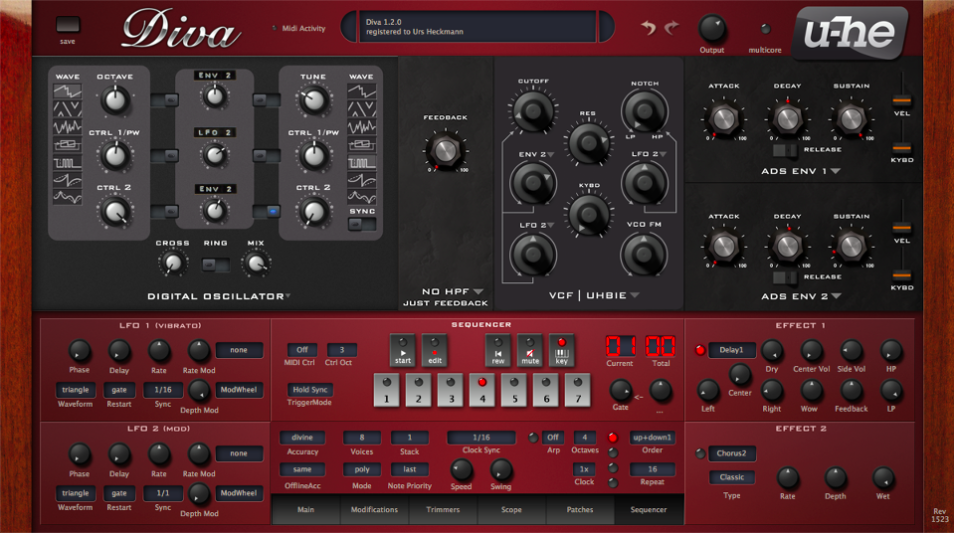Select sequencer step 7
The width and height of the screenshot is (954, 533).
pos(577,390)
